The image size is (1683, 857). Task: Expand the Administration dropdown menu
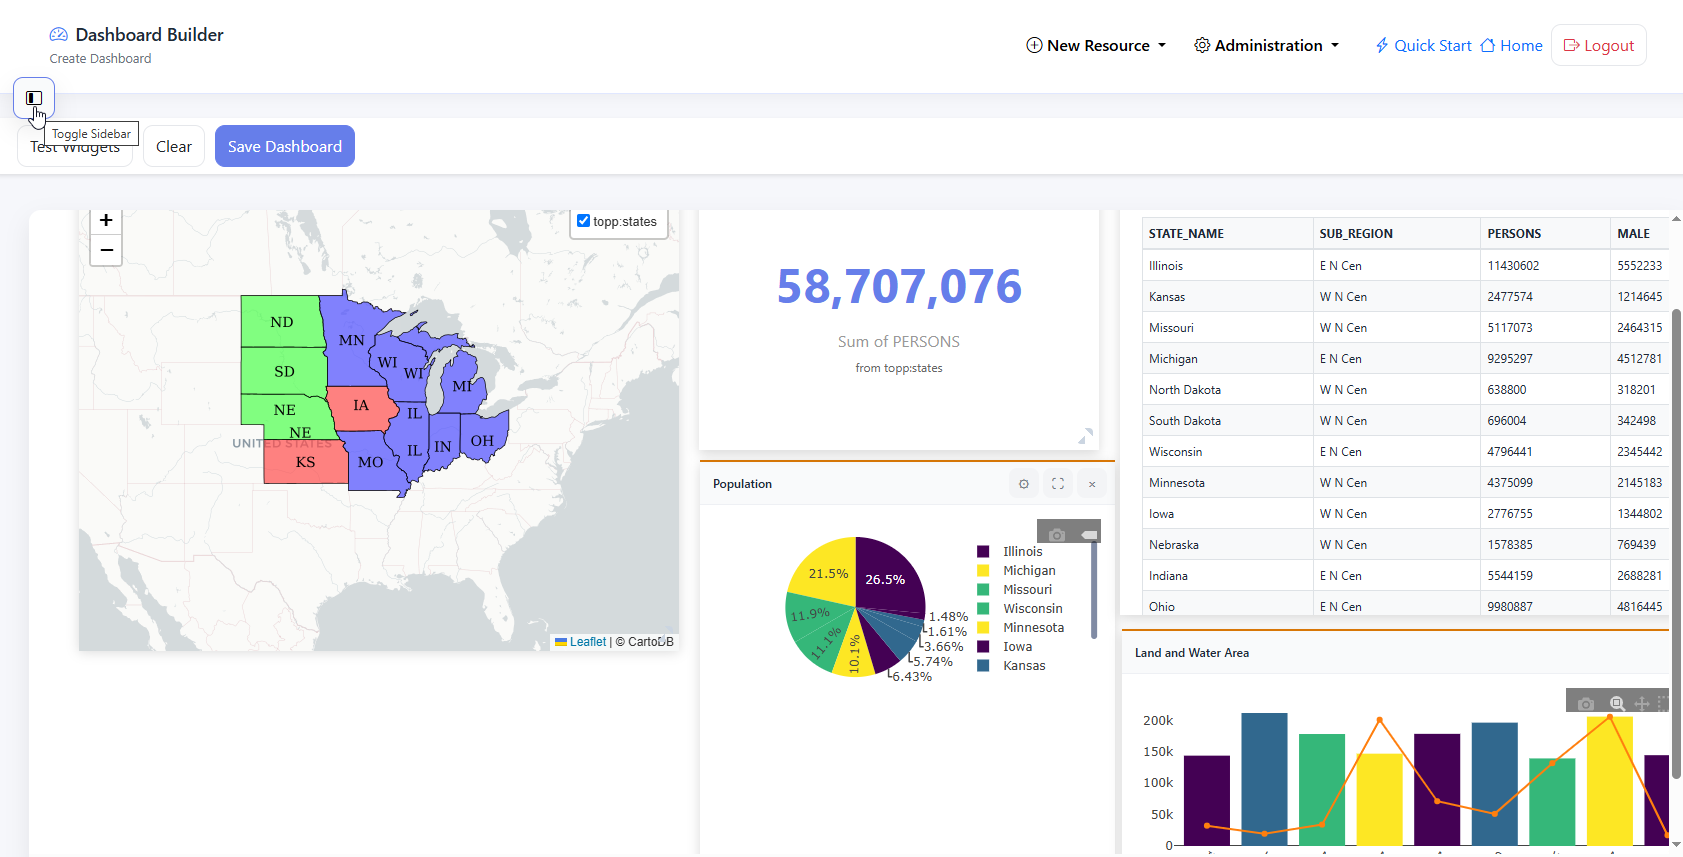pyautogui.click(x=1266, y=46)
